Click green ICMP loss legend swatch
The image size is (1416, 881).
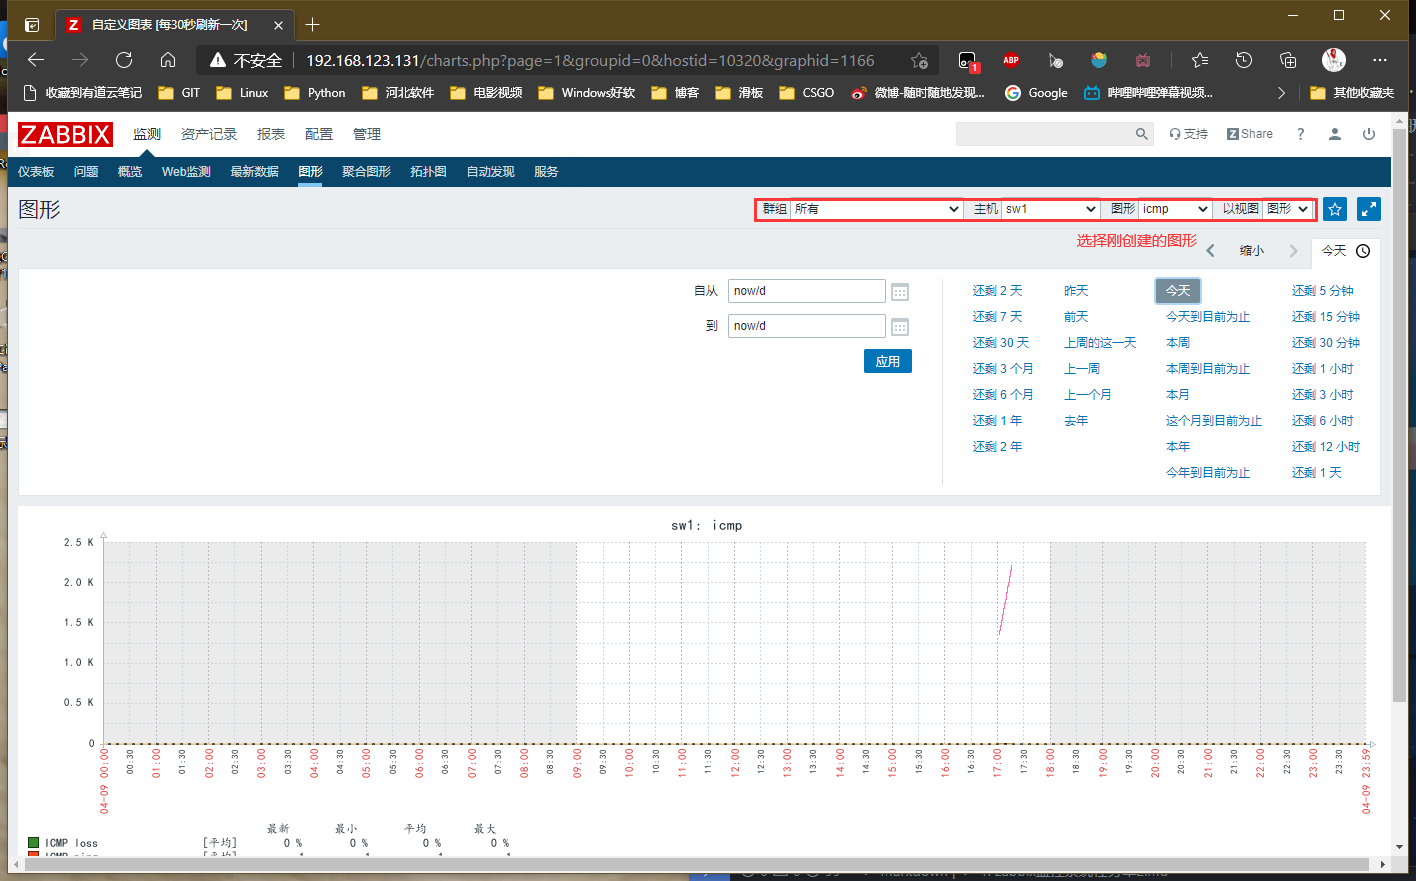34,843
